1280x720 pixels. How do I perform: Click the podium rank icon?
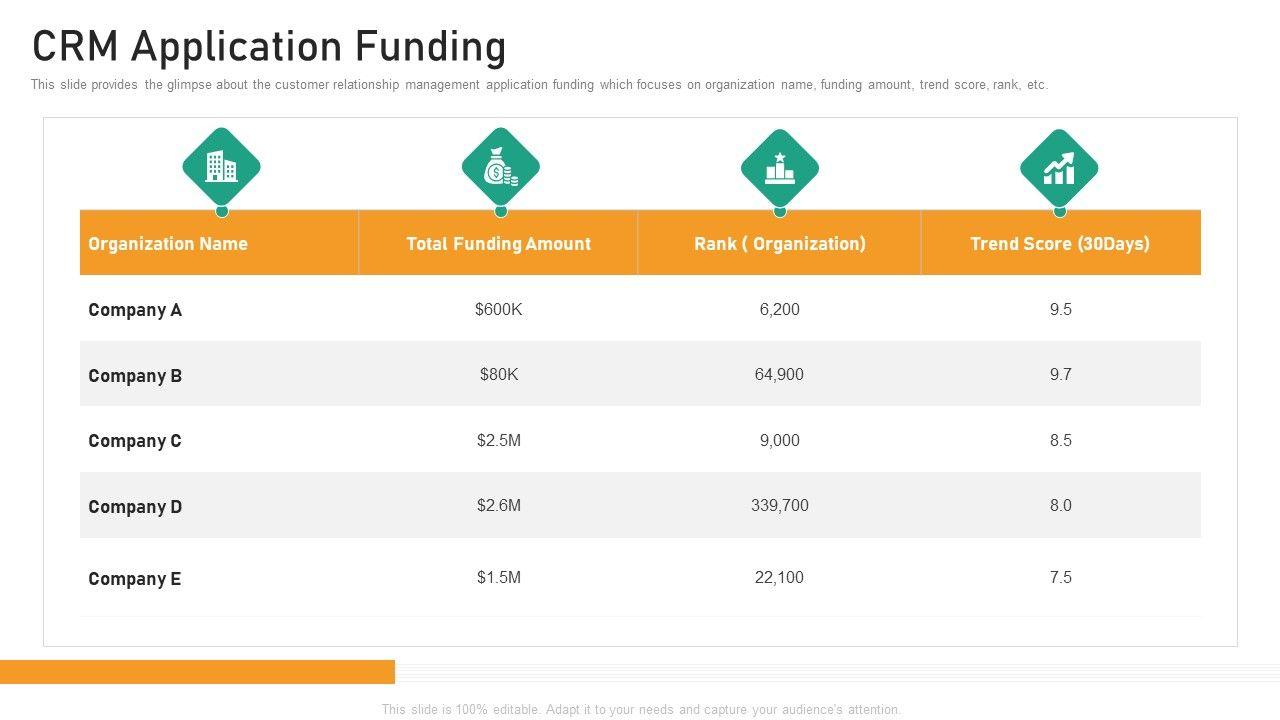click(x=779, y=167)
